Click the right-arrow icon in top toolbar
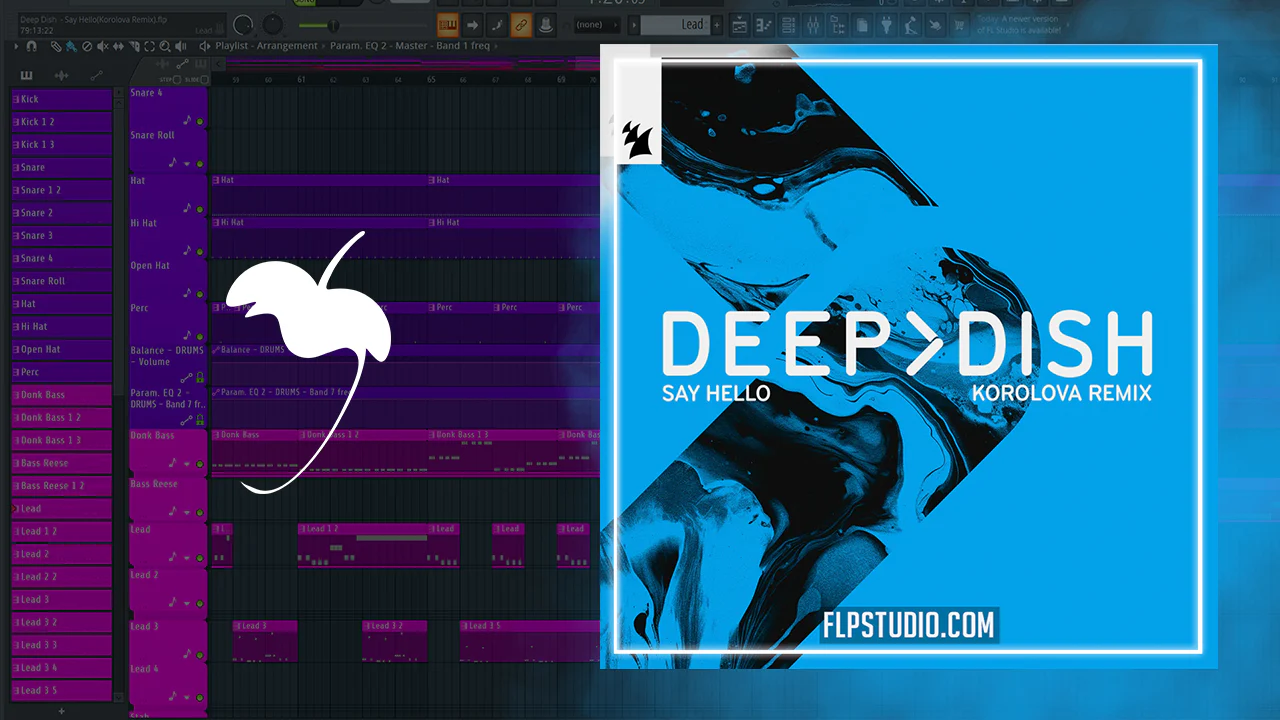The height and width of the screenshot is (720, 1280). point(473,24)
